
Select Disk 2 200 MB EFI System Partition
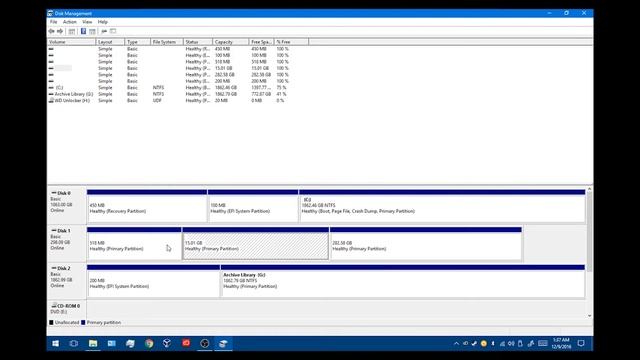tap(153, 281)
